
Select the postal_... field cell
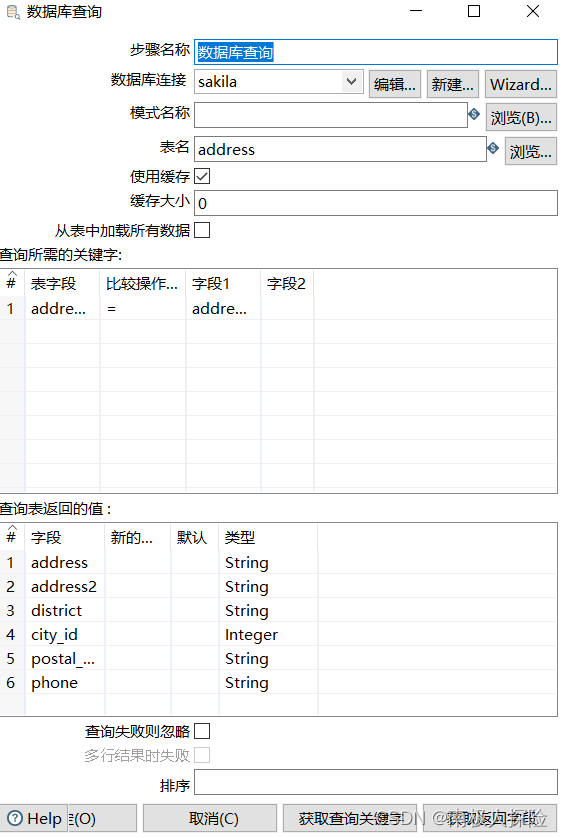(x=64, y=658)
